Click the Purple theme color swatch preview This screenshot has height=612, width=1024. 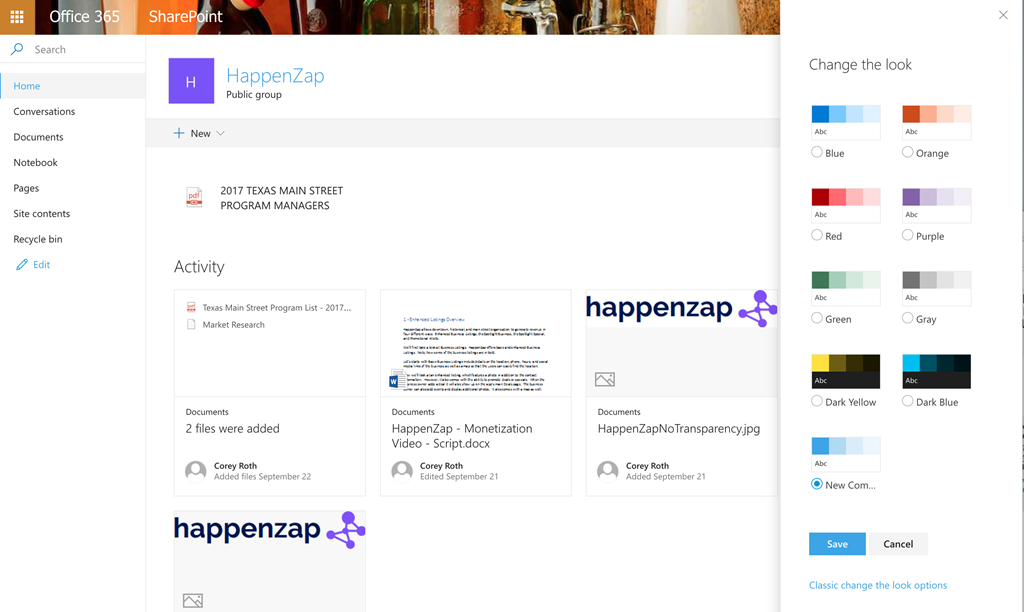(936, 206)
